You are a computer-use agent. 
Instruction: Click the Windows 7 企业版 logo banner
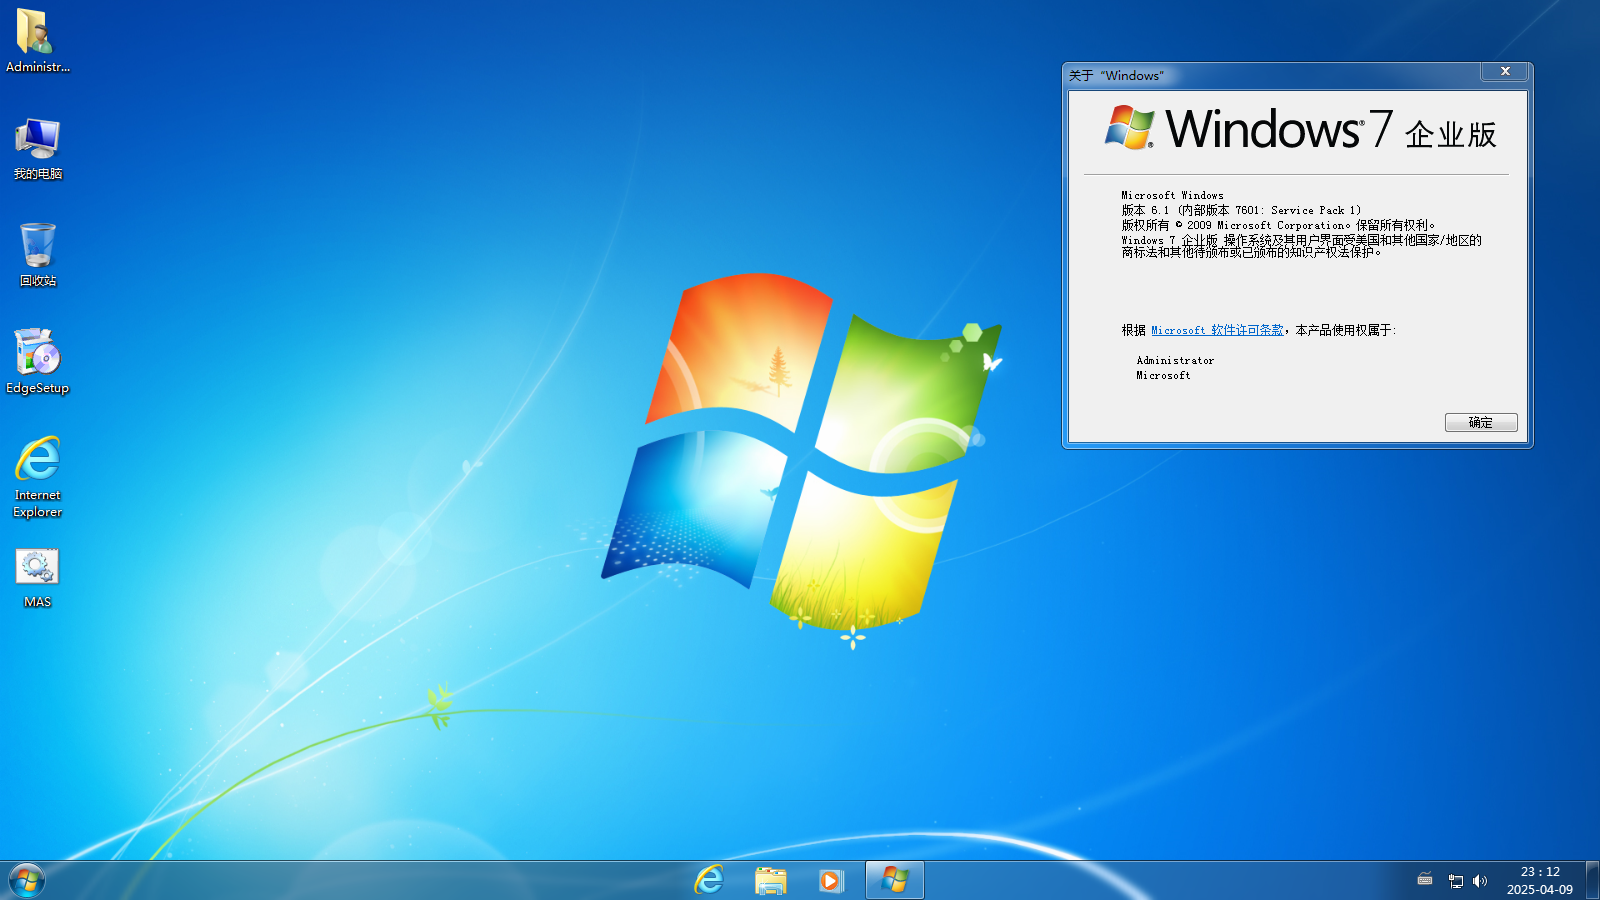pyautogui.click(x=1300, y=129)
